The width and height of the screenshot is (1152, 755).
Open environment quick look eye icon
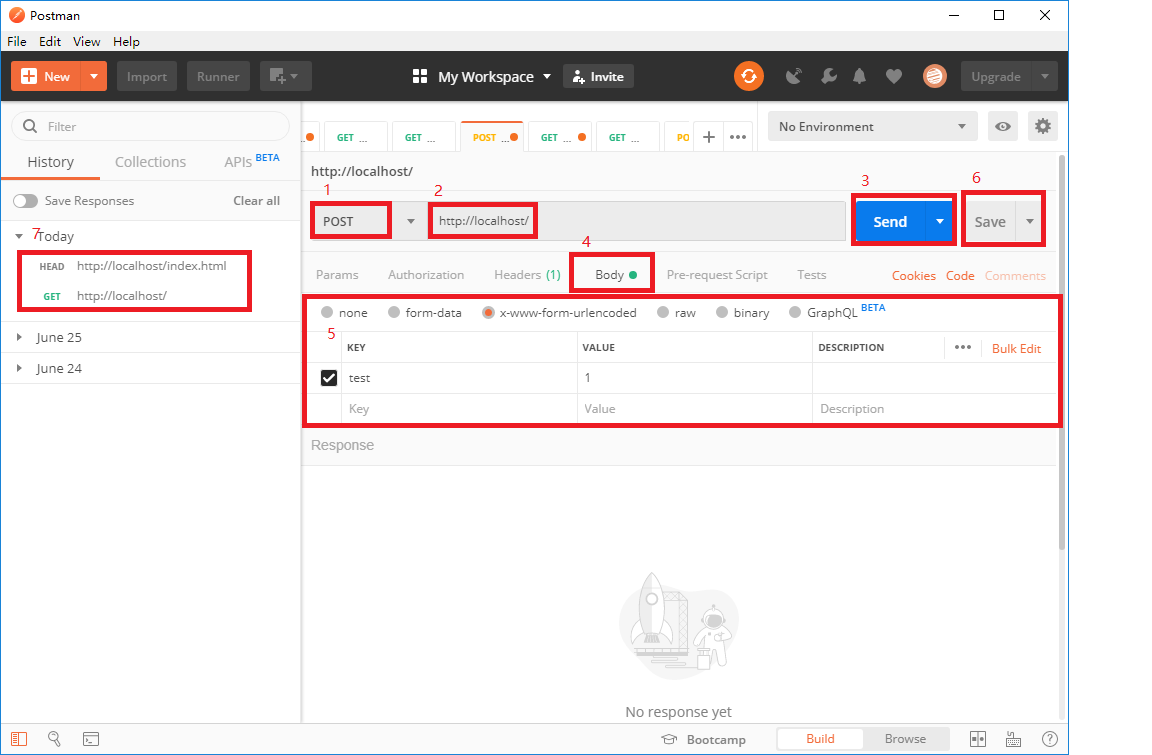tap(1003, 126)
